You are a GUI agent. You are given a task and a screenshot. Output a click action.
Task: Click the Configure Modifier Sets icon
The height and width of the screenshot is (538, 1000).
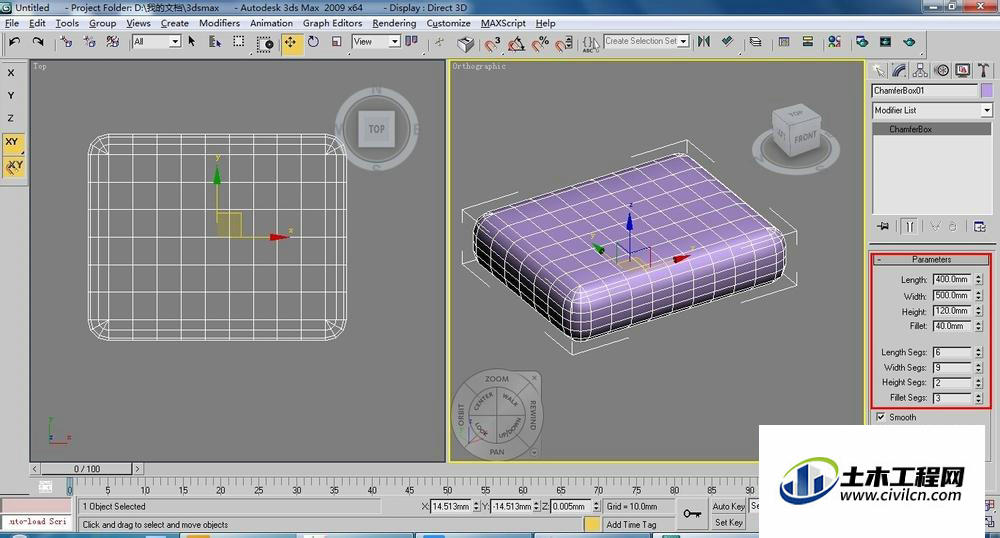(980, 226)
